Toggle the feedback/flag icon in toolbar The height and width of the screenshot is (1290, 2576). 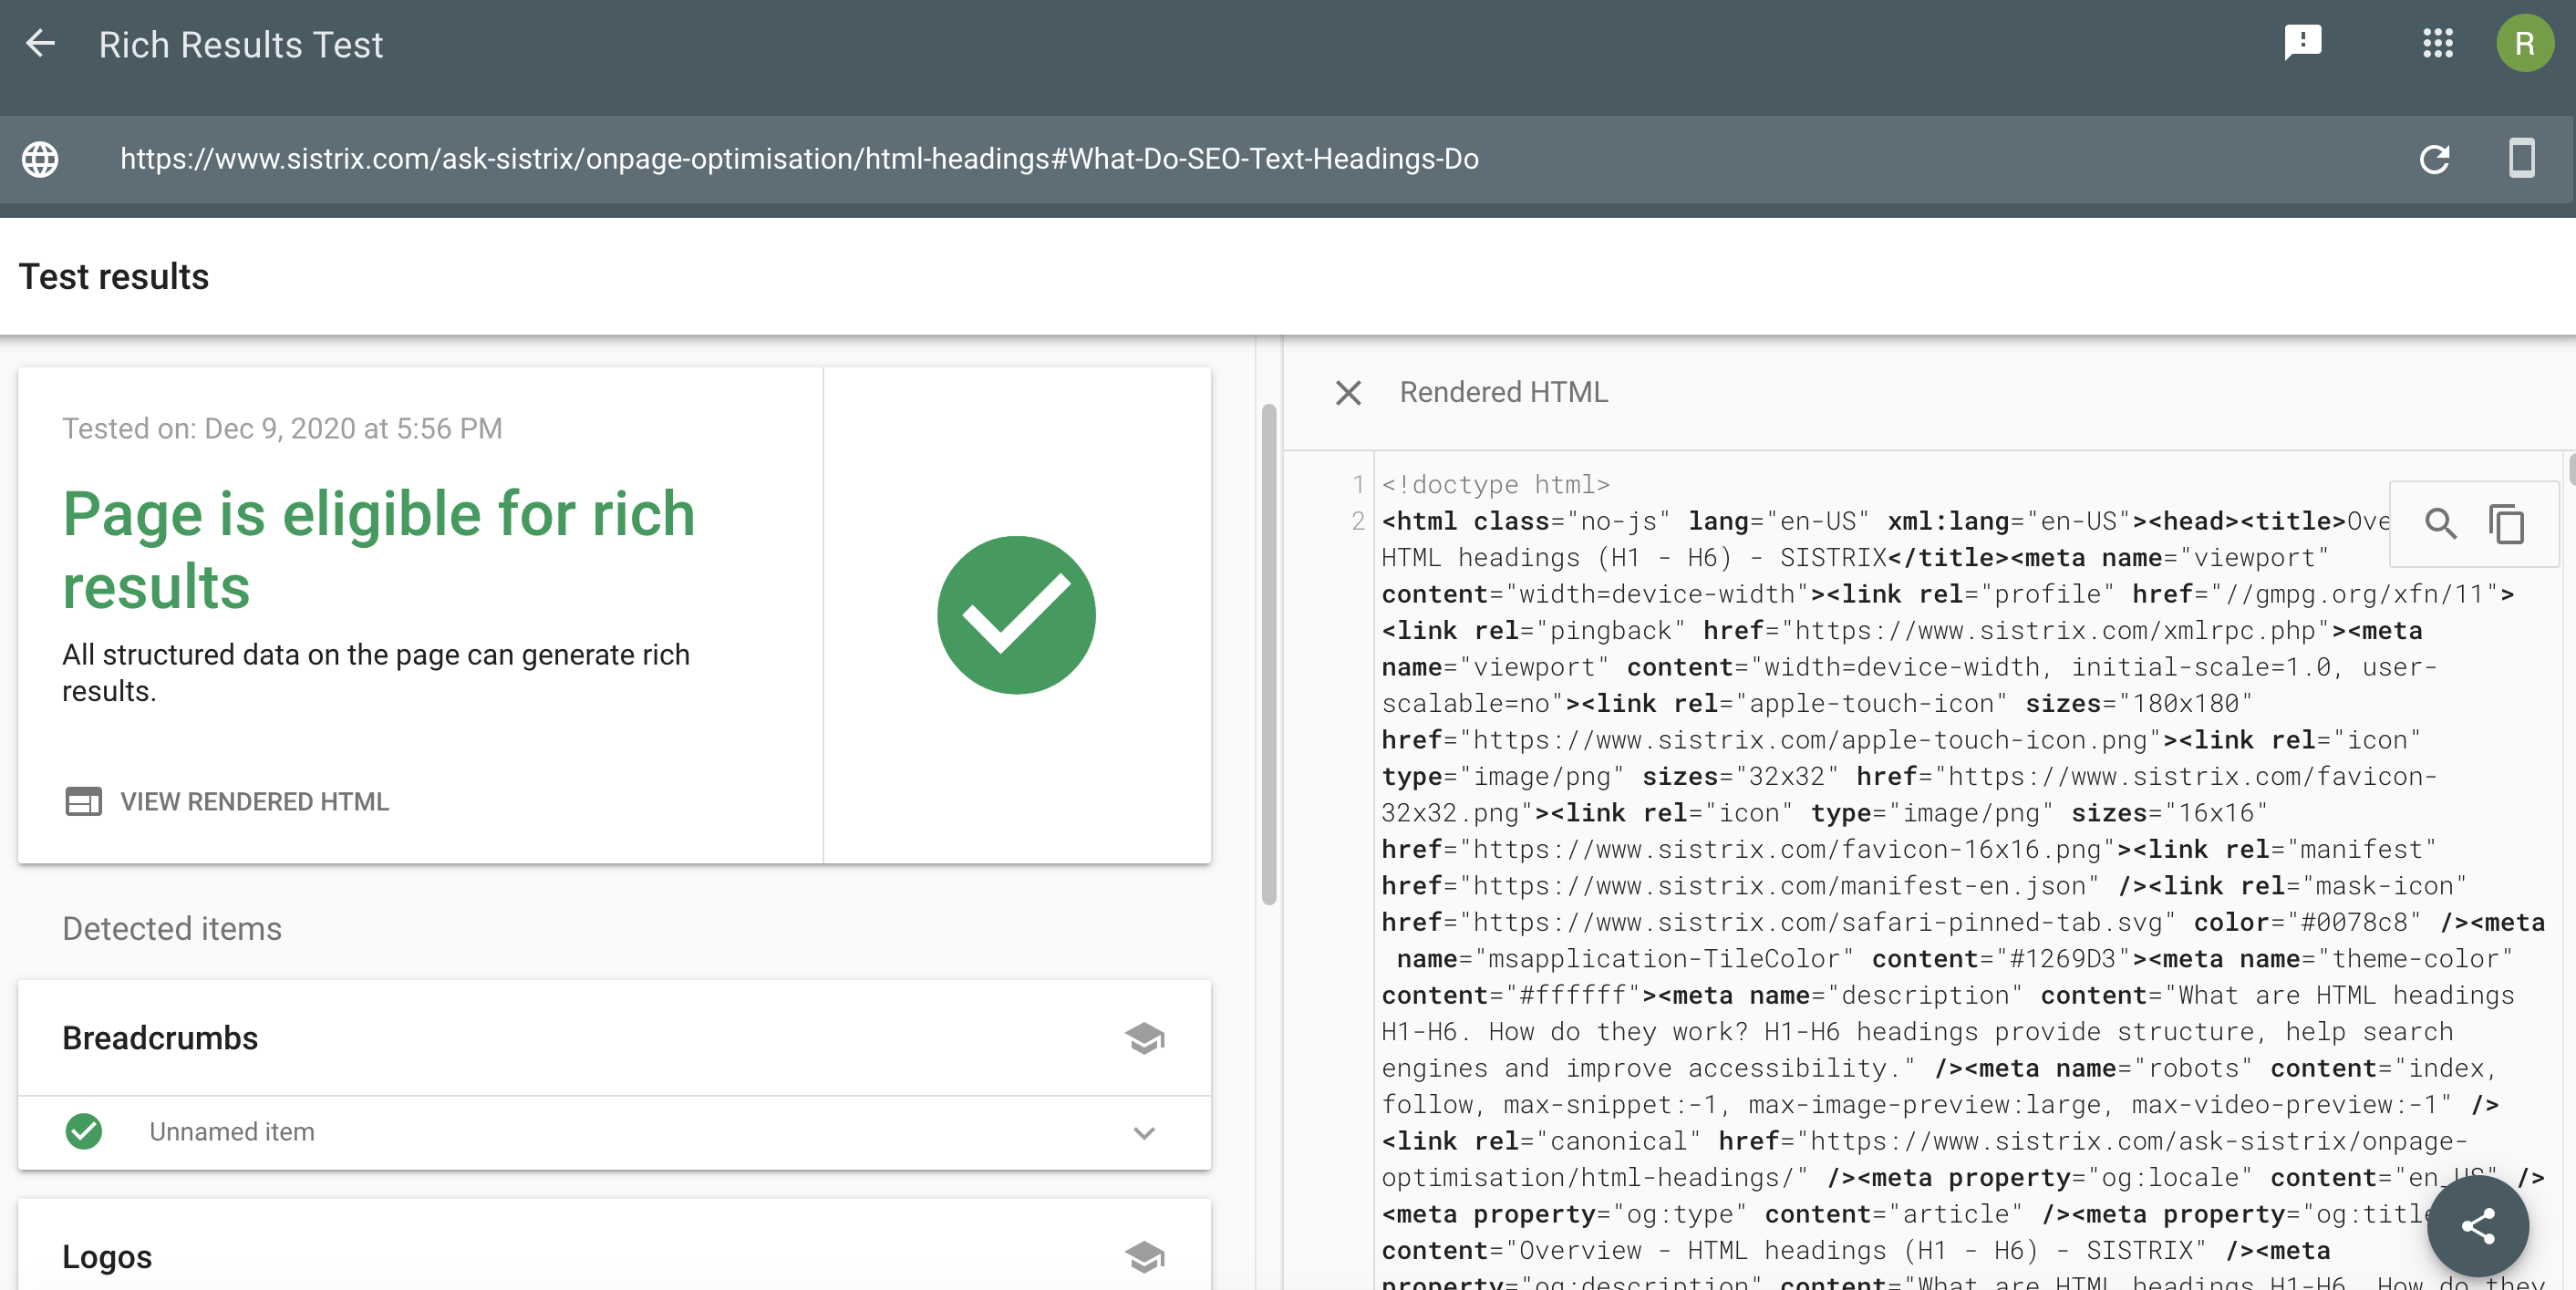pyautogui.click(x=2303, y=45)
